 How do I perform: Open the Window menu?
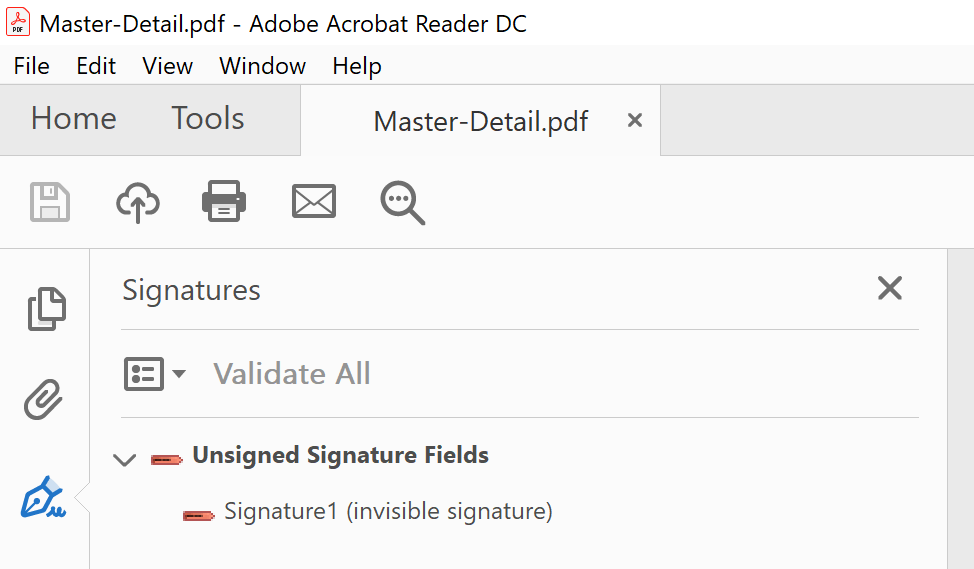tap(262, 66)
